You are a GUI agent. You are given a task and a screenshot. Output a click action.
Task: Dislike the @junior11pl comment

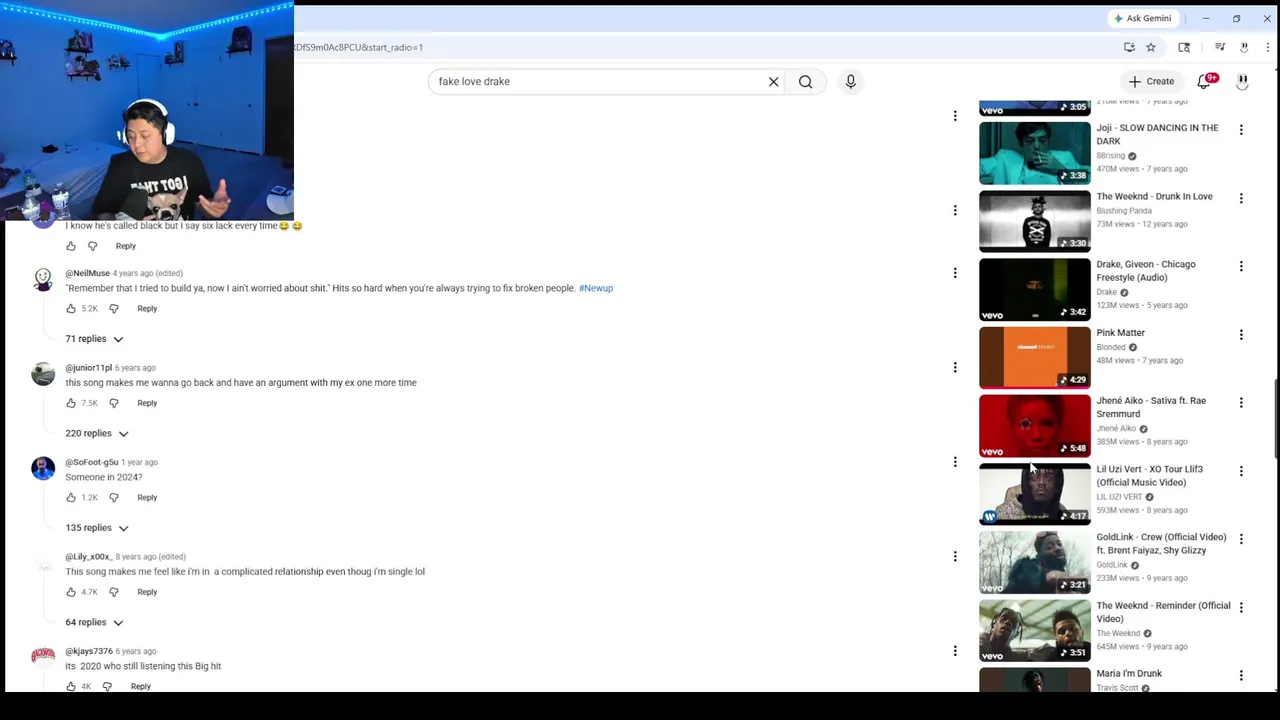(113, 403)
